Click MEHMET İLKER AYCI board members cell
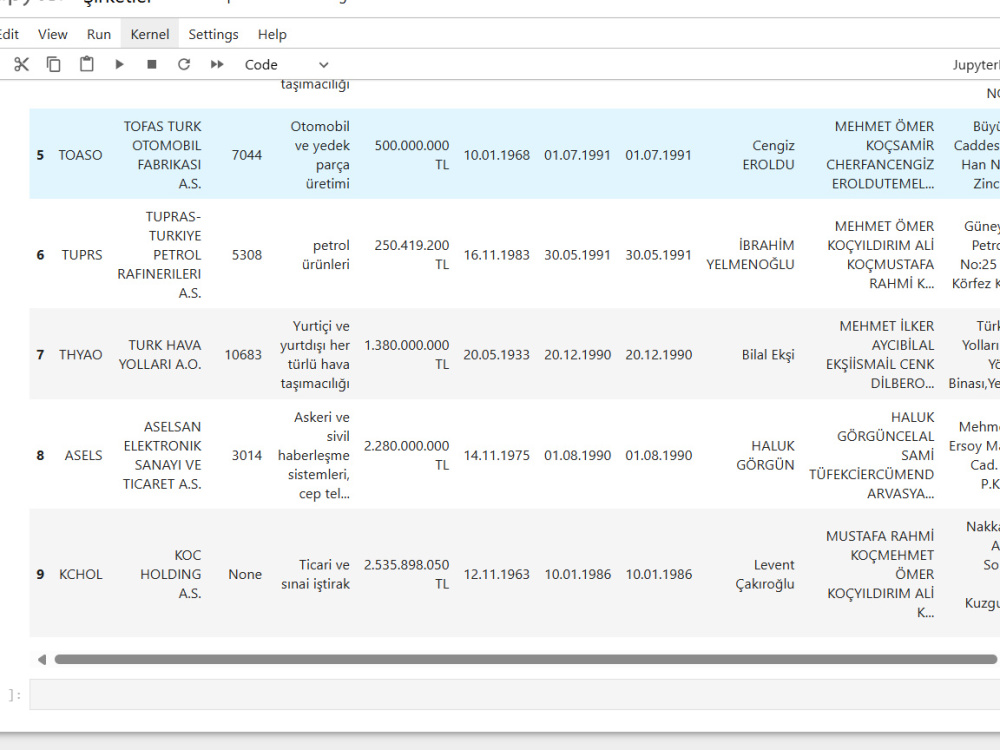The height and width of the screenshot is (750, 1000). click(879, 355)
